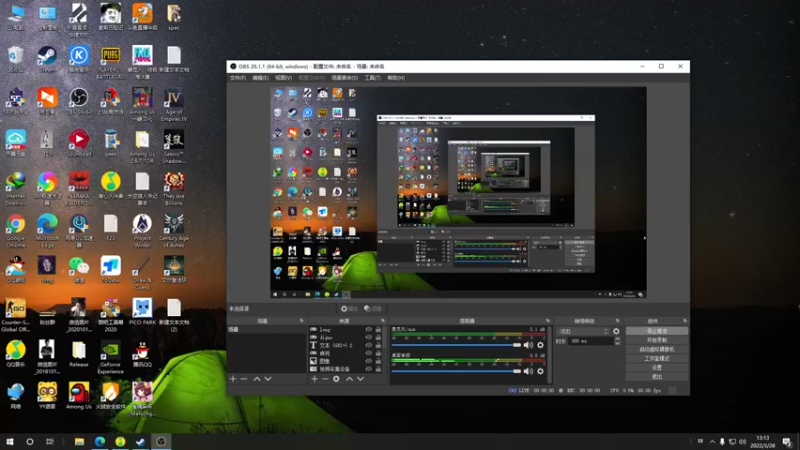The height and width of the screenshot is (450, 800).
Task: Lock the long source
Action: 378,330
